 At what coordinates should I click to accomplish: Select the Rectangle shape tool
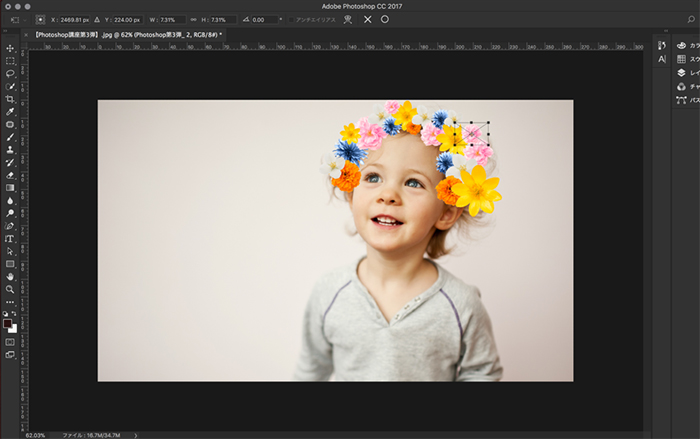pyautogui.click(x=10, y=264)
